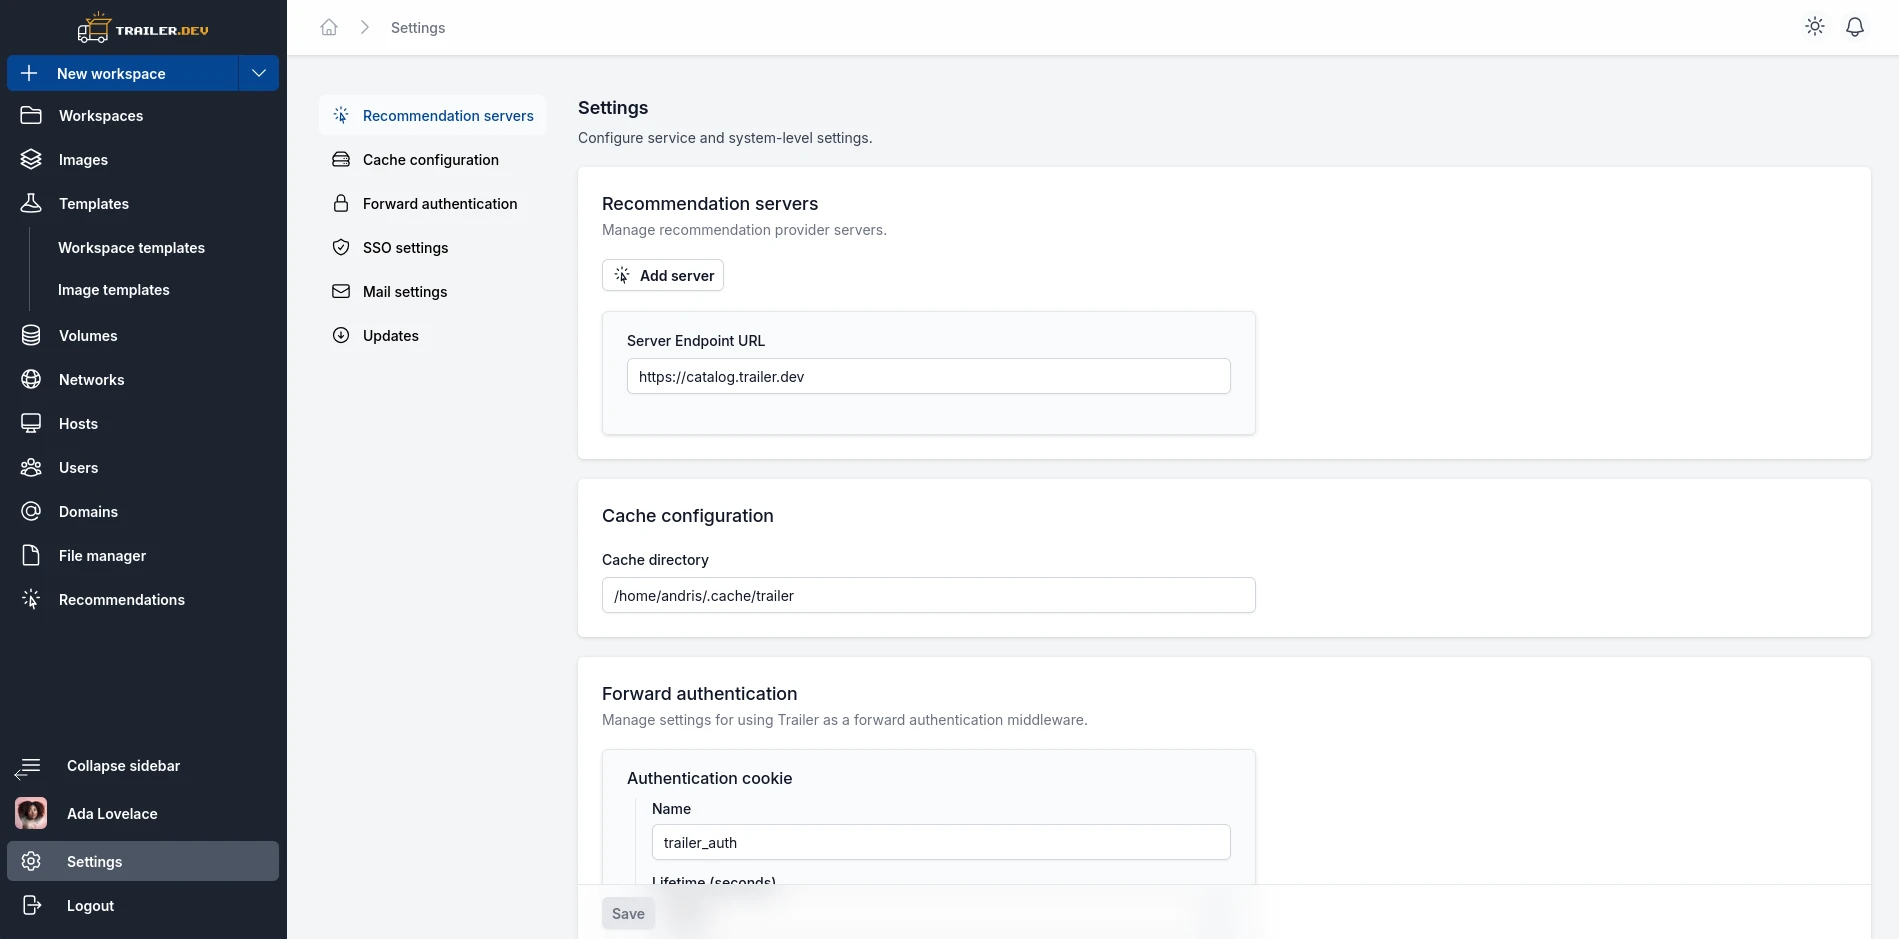
Task: Open Workspaces in the sidebar
Action: pyautogui.click(x=143, y=116)
